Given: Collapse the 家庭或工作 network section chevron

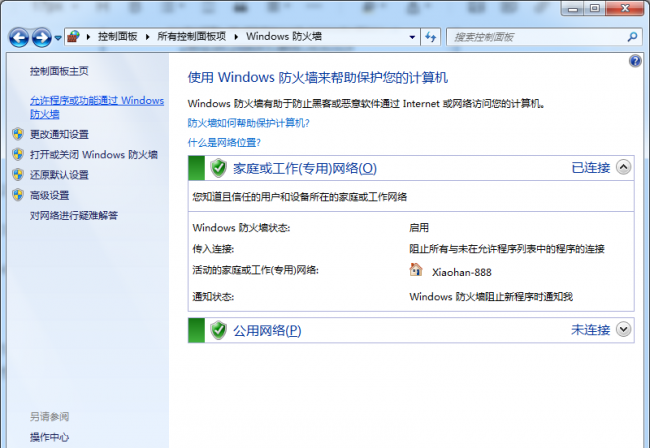Looking at the screenshot, I should (x=623, y=167).
